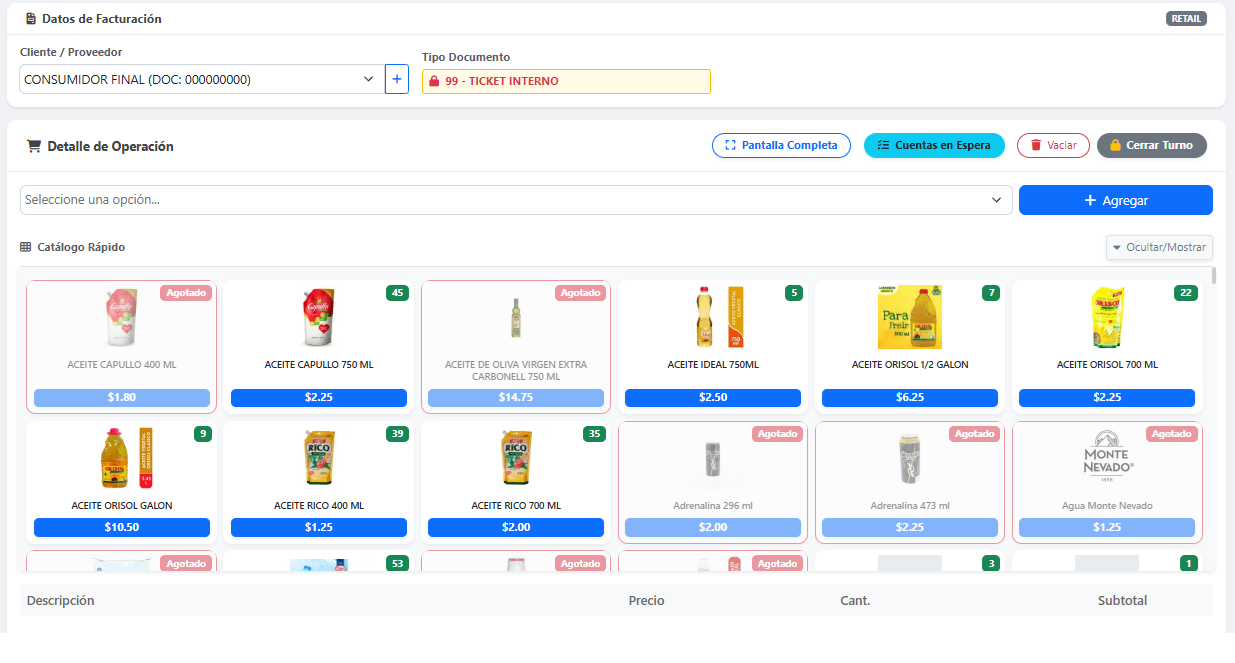Click the $2.25 price on ACEITE CAPULLO 750 ML

tap(318, 398)
